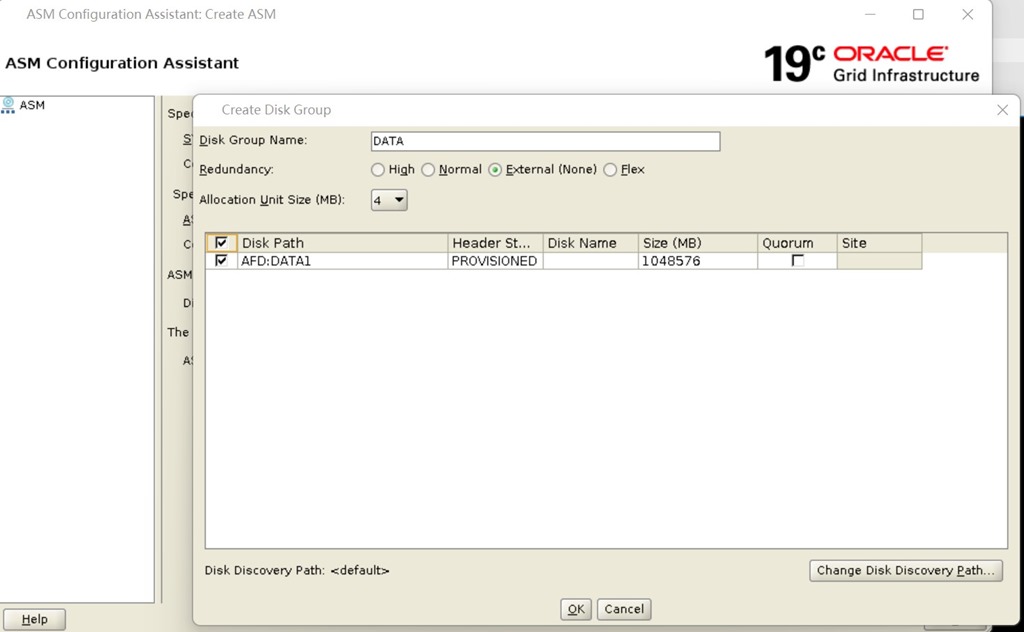
Task: Choose High redundancy radio button
Action: (377, 170)
